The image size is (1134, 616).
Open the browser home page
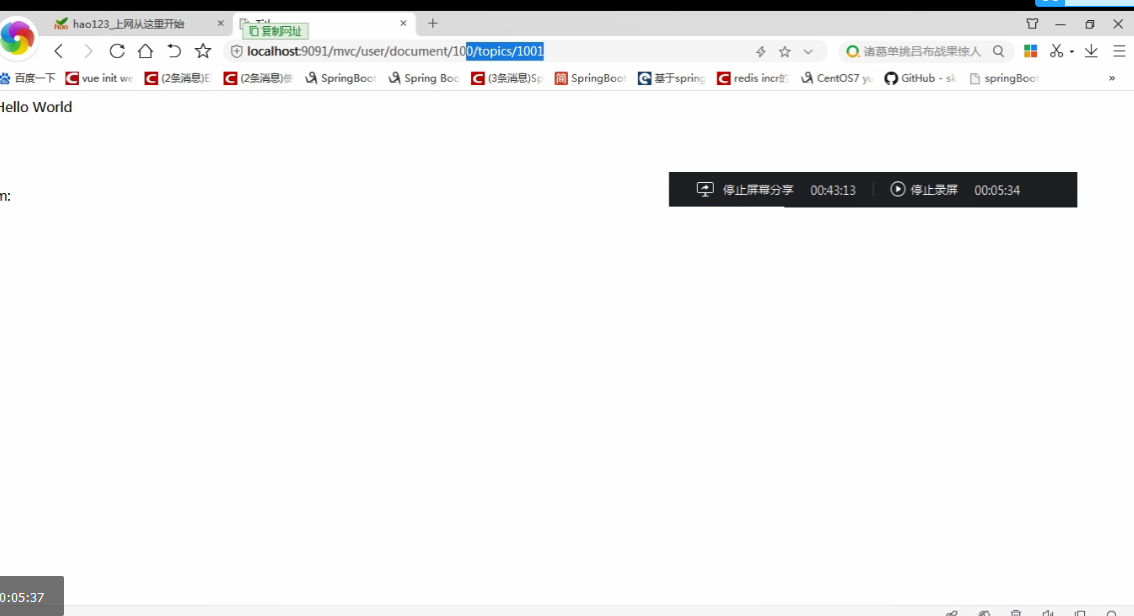pyautogui.click(x=145, y=51)
